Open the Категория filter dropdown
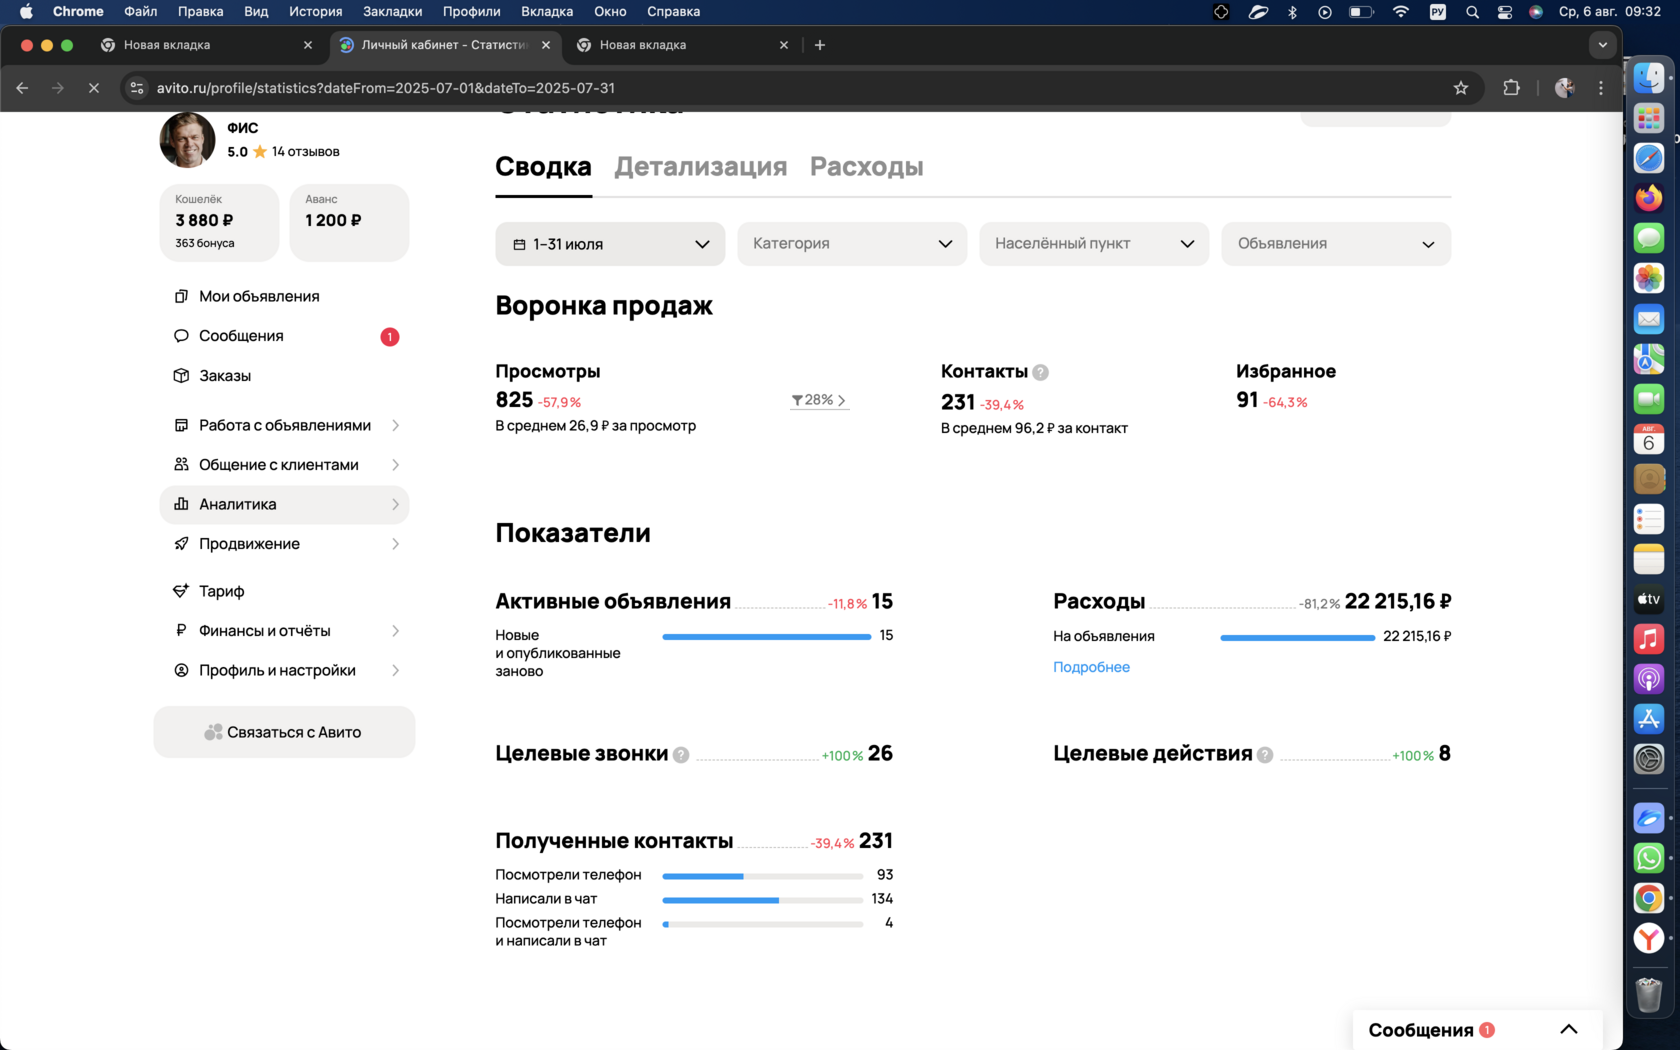This screenshot has height=1050, width=1680. [x=852, y=244]
